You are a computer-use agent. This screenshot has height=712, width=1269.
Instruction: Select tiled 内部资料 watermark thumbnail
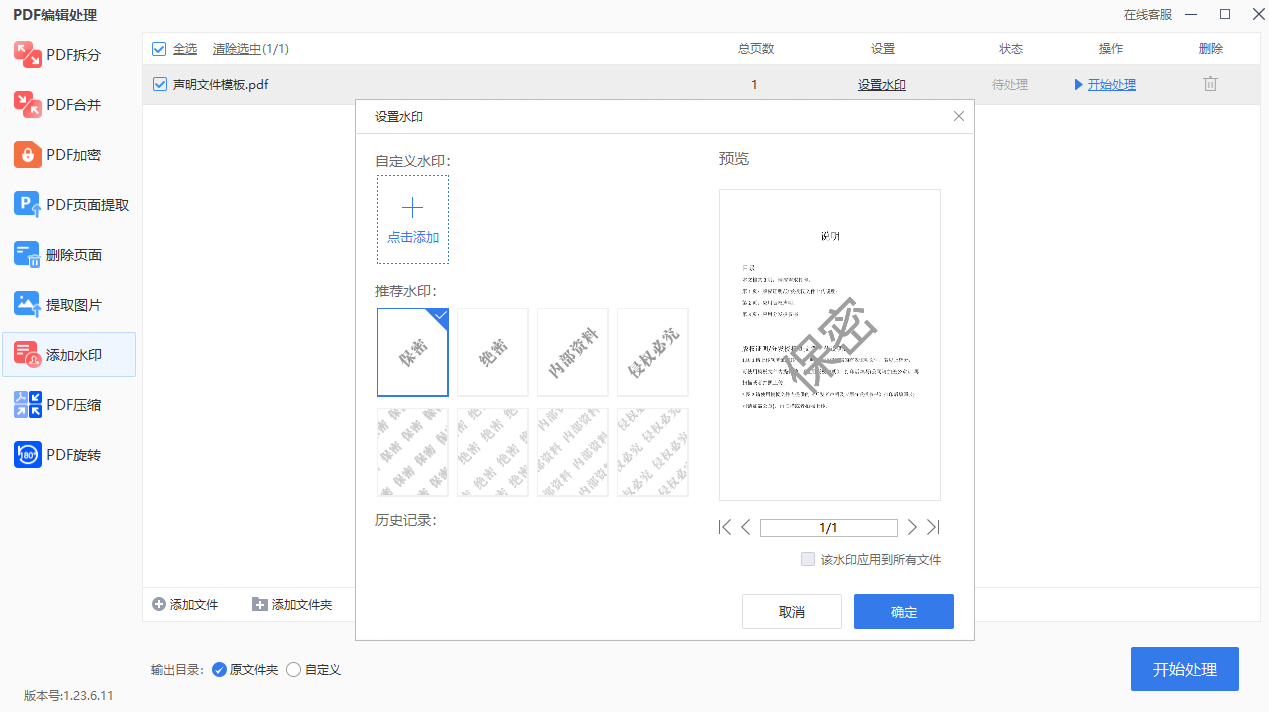(x=573, y=452)
